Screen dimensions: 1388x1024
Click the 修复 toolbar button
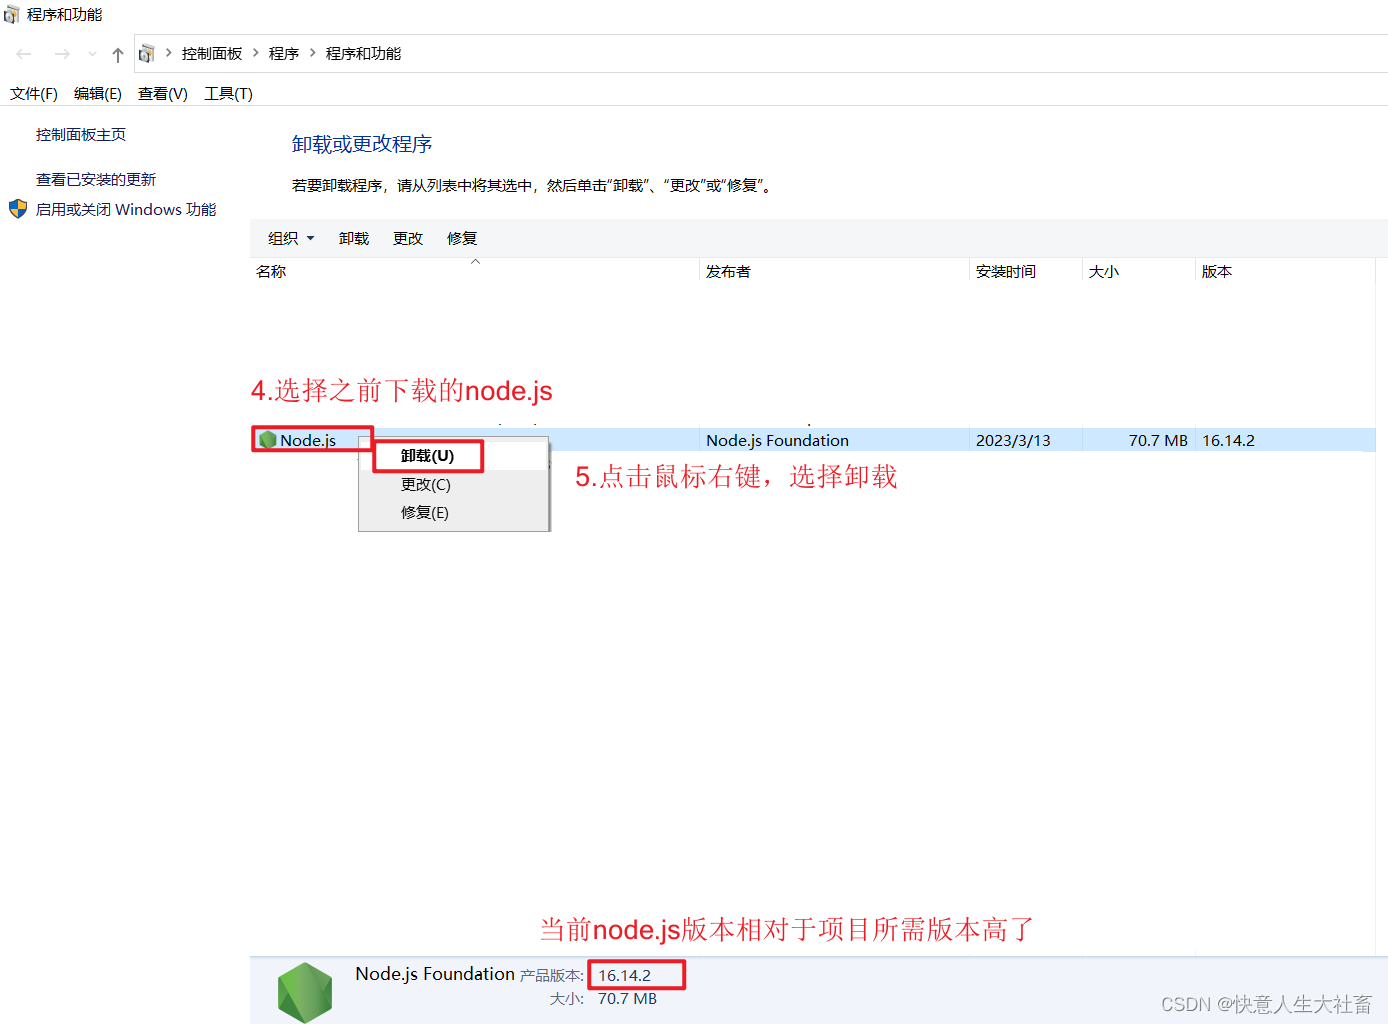pyautogui.click(x=462, y=239)
